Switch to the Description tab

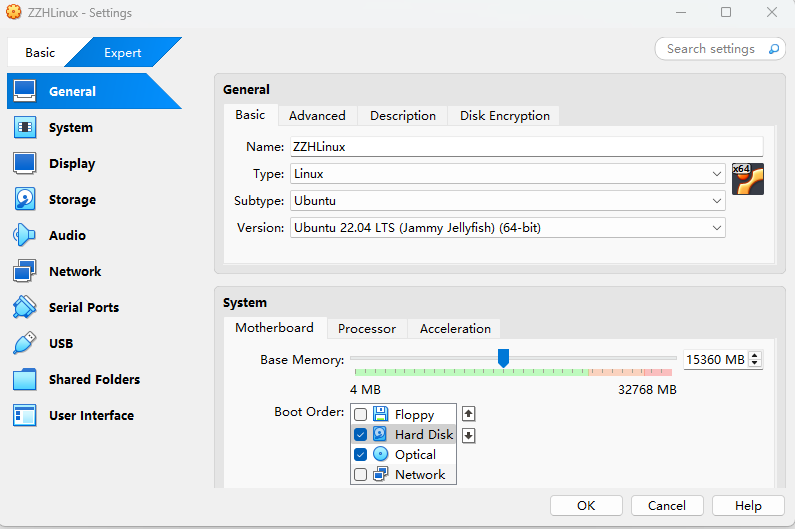tap(403, 116)
